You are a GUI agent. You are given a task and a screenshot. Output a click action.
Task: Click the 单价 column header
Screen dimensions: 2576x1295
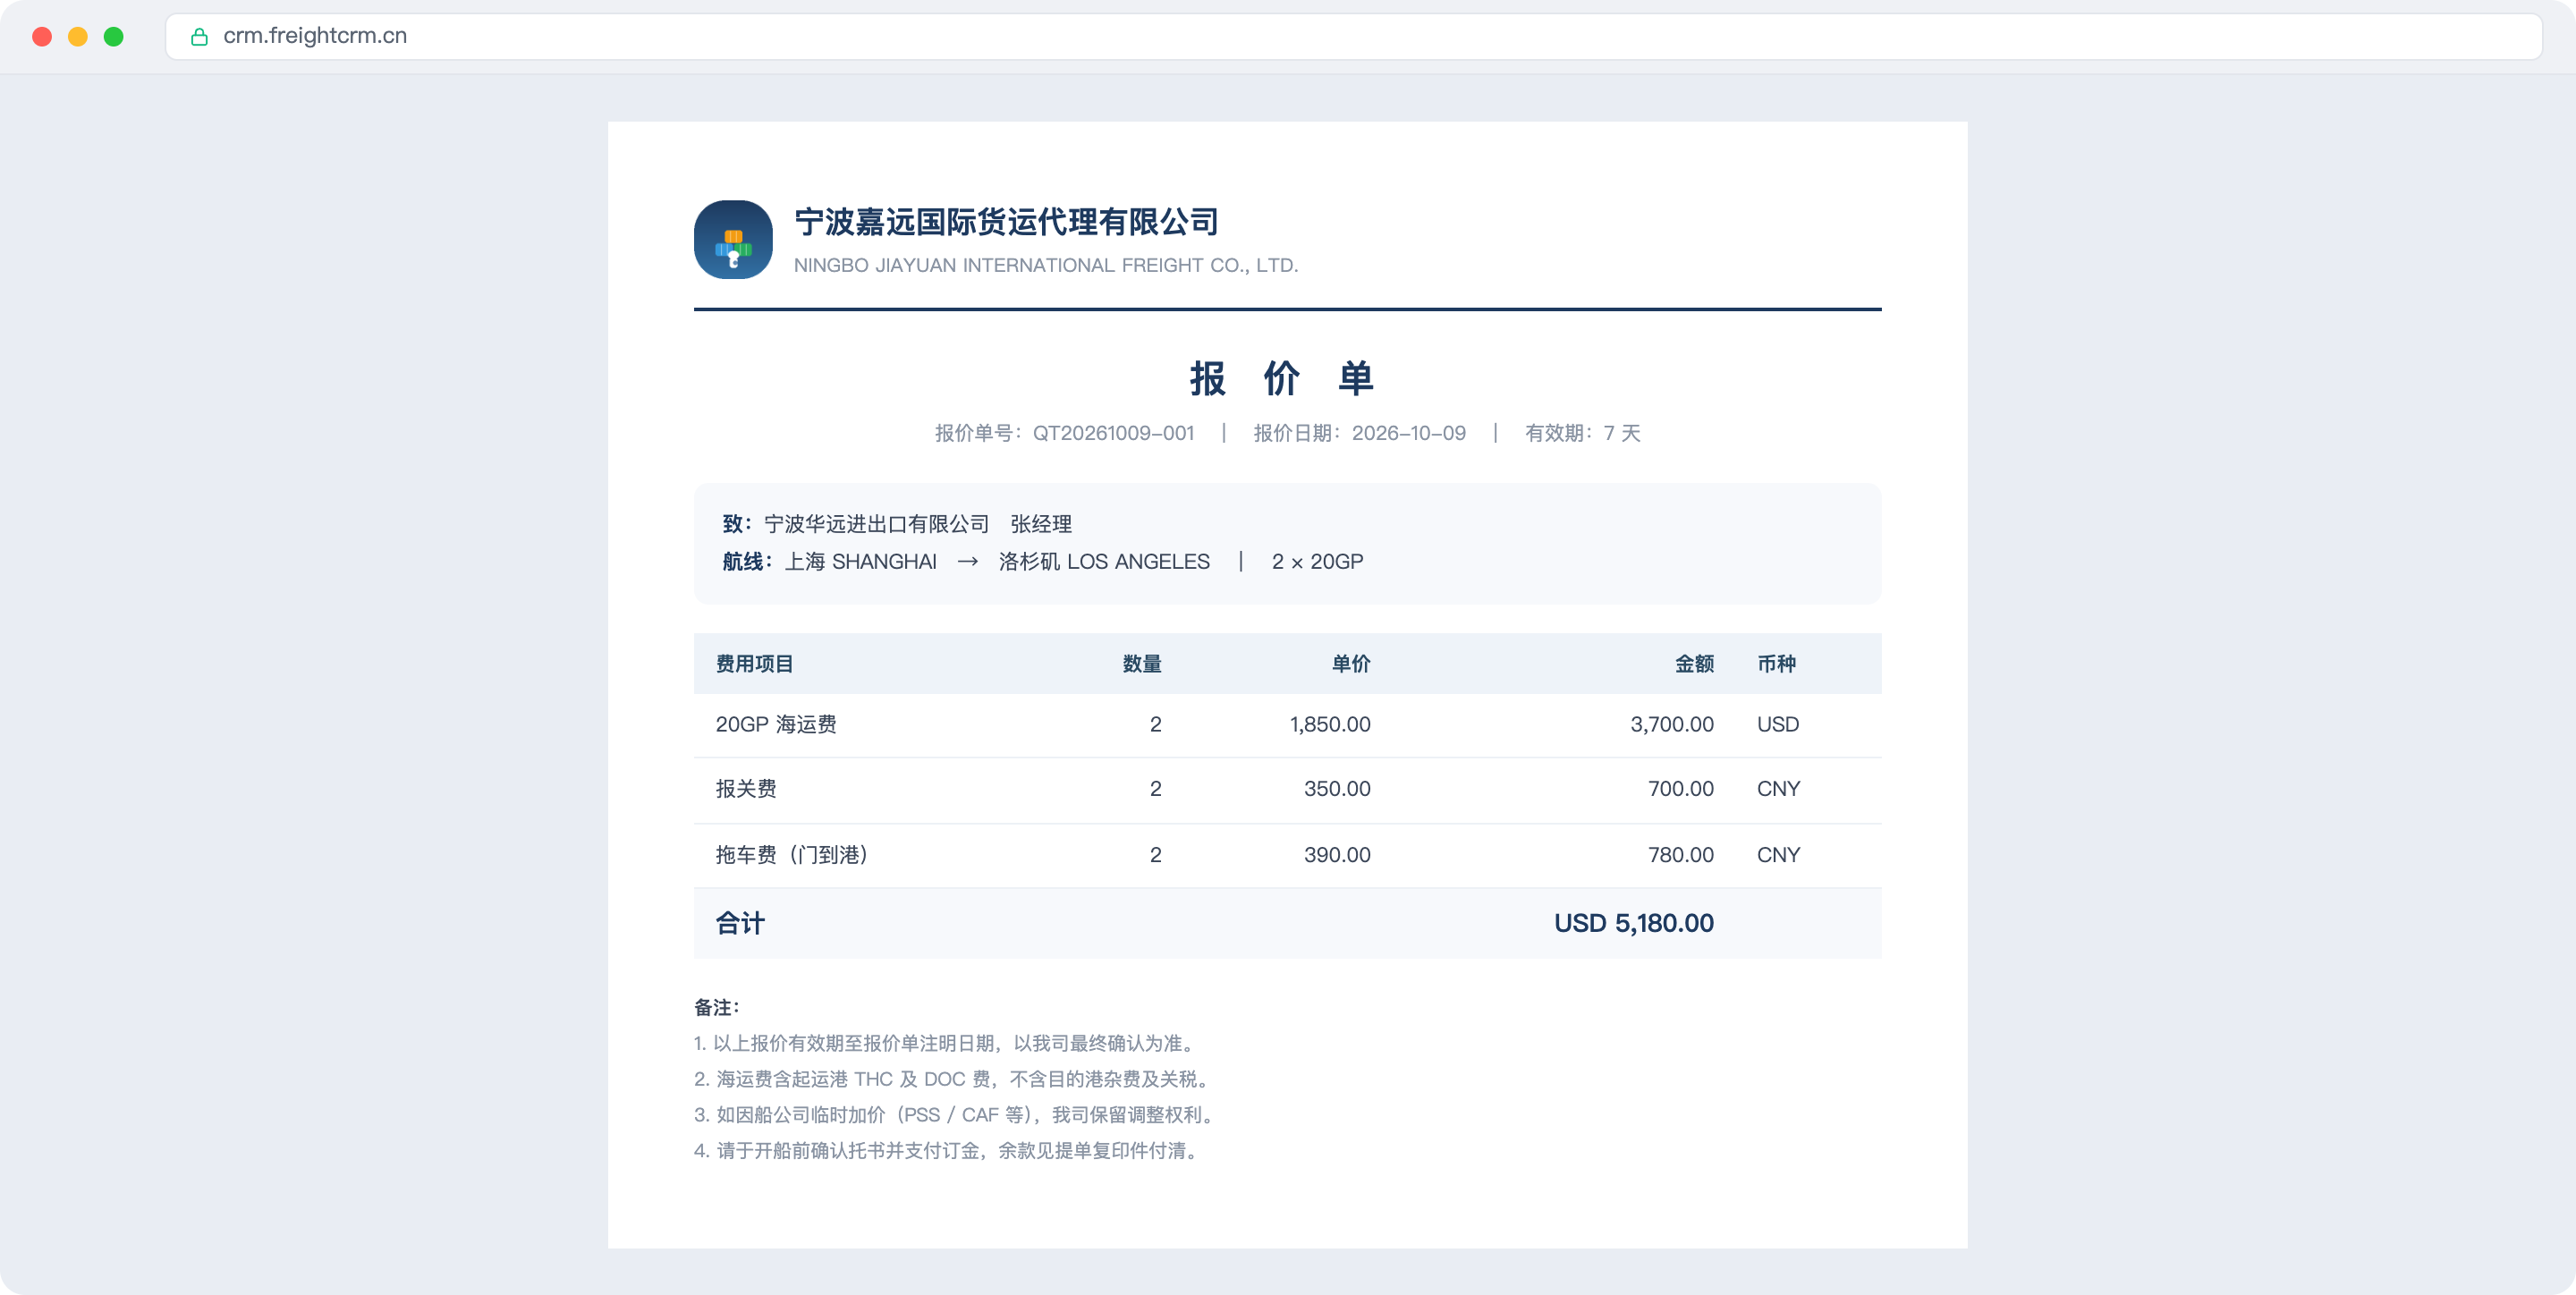point(1351,664)
